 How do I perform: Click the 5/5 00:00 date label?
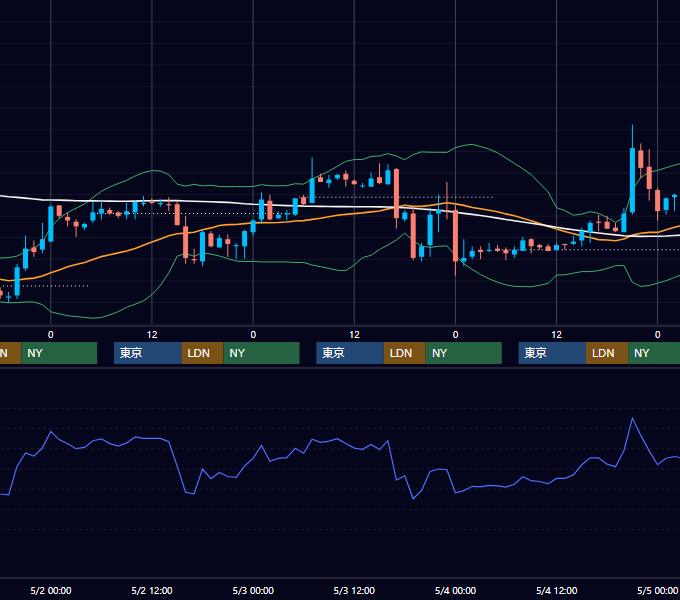click(x=657, y=590)
